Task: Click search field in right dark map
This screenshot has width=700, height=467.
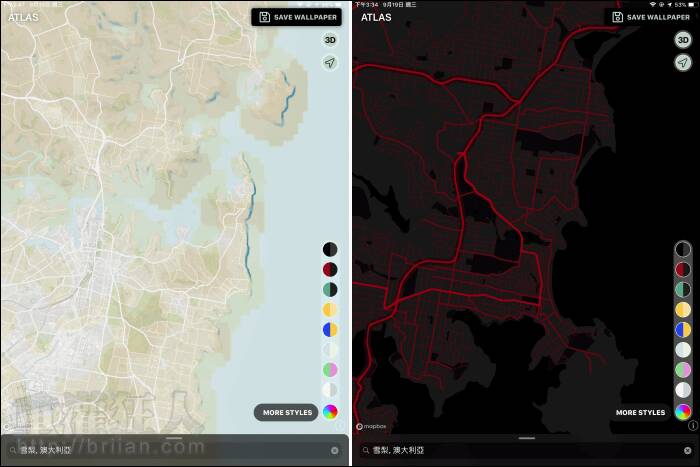Action: (527, 450)
